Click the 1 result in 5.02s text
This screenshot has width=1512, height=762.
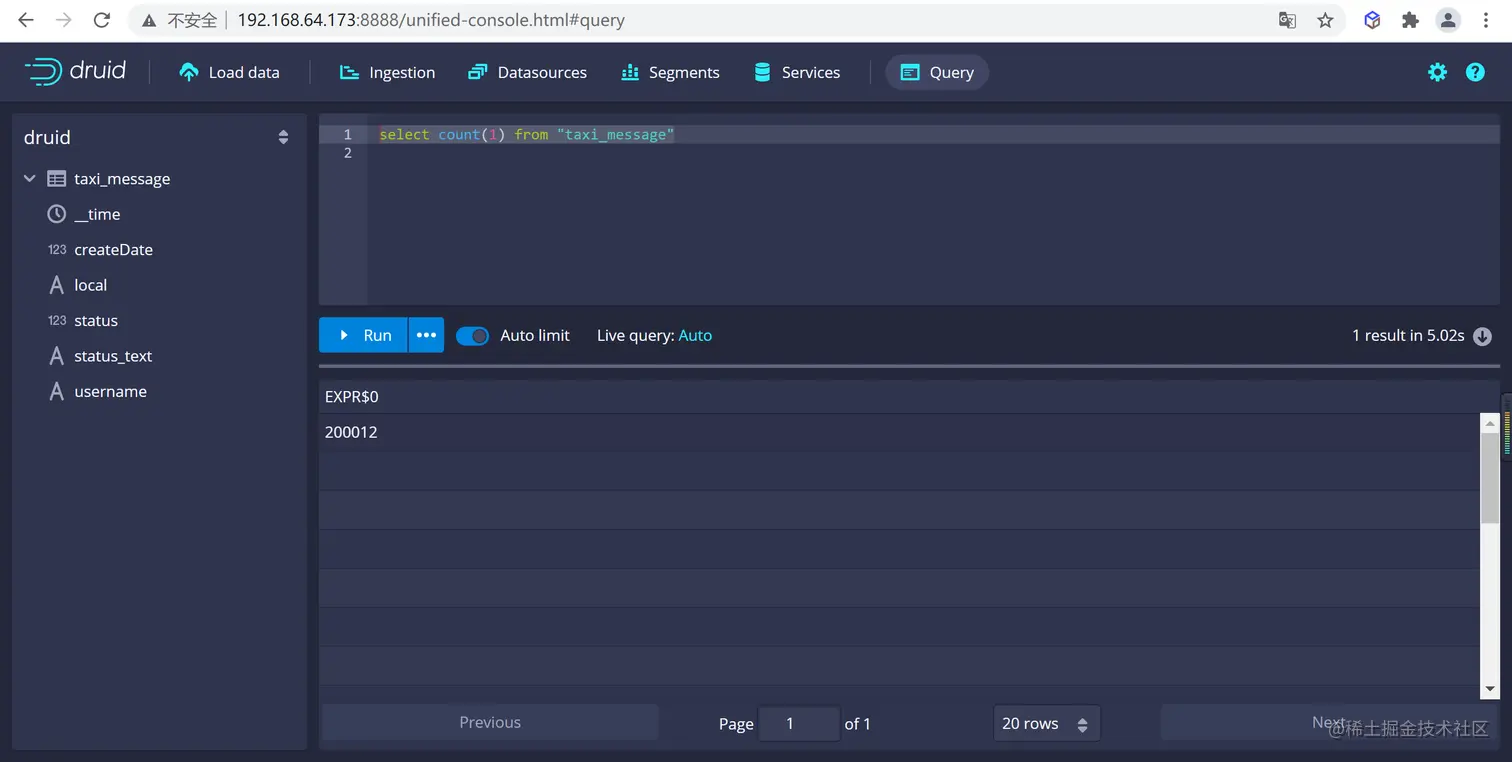point(1408,336)
